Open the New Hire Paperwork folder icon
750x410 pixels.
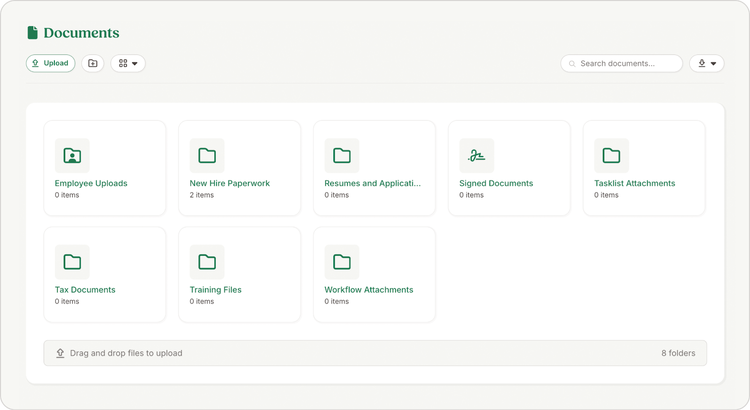click(x=207, y=155)
